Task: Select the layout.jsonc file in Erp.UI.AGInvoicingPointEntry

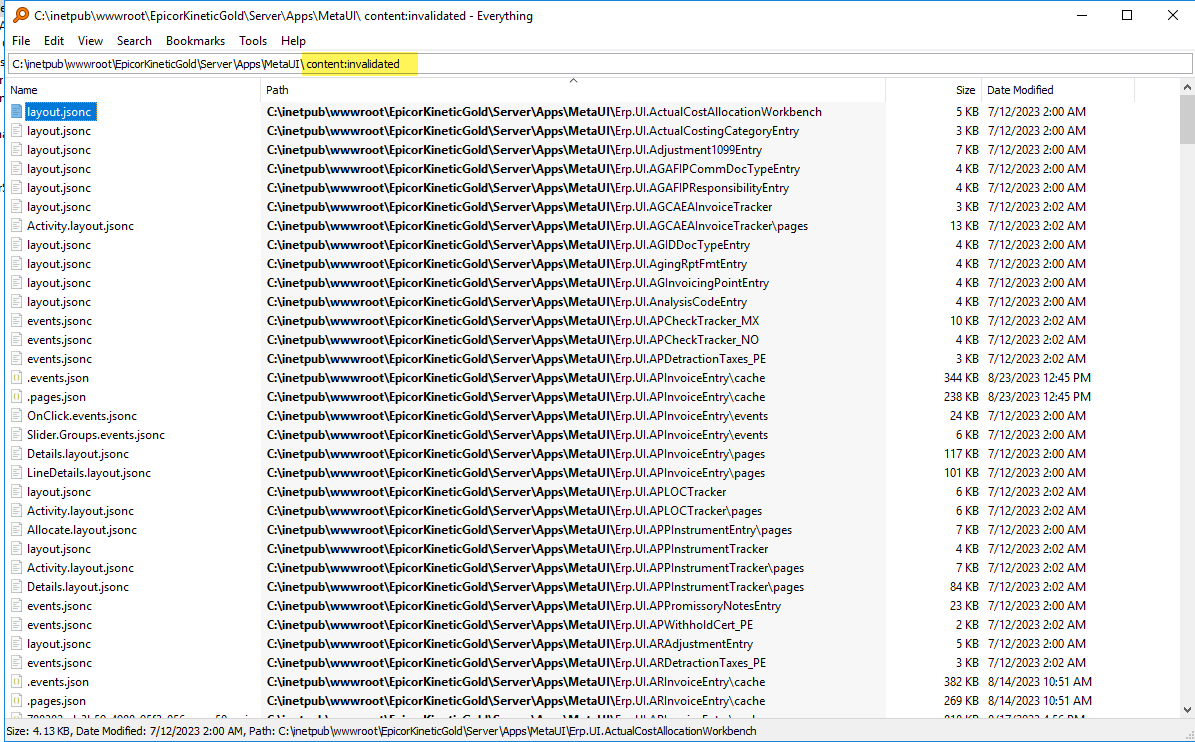Action: click(59, 283)
